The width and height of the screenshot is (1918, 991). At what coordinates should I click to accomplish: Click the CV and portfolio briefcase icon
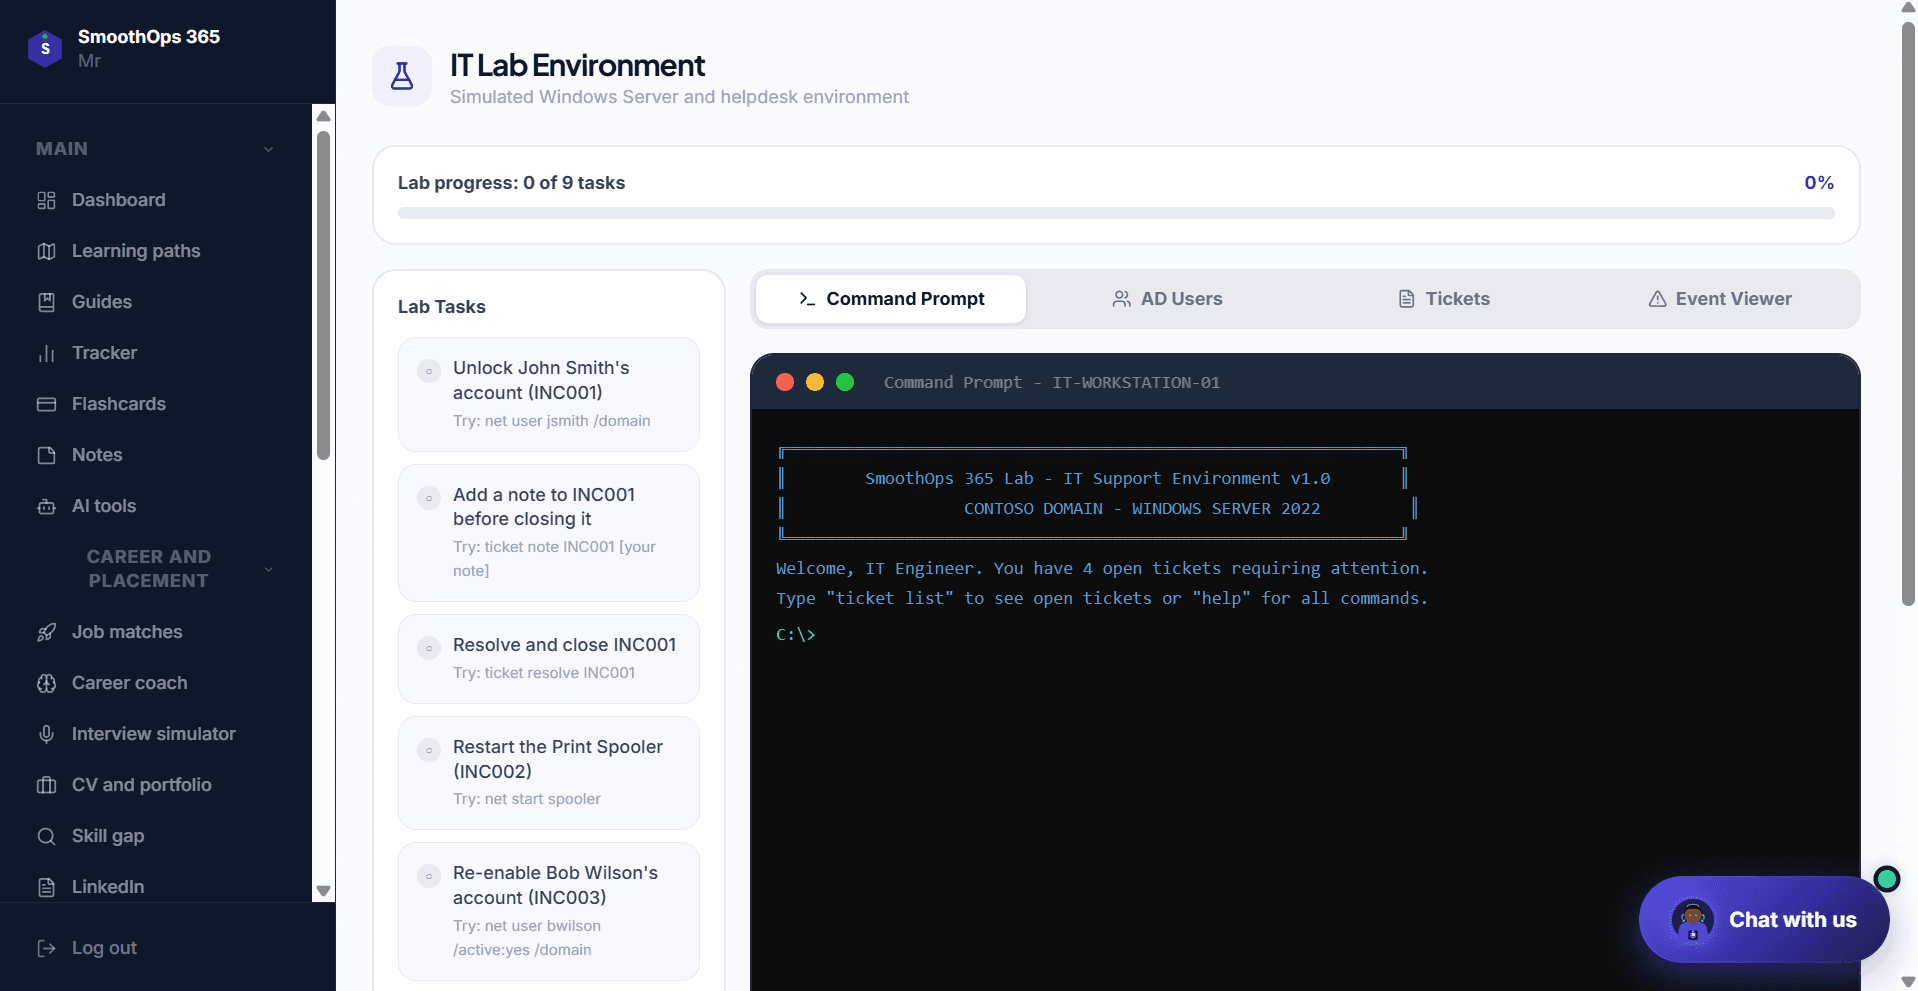tap(46, 785)
